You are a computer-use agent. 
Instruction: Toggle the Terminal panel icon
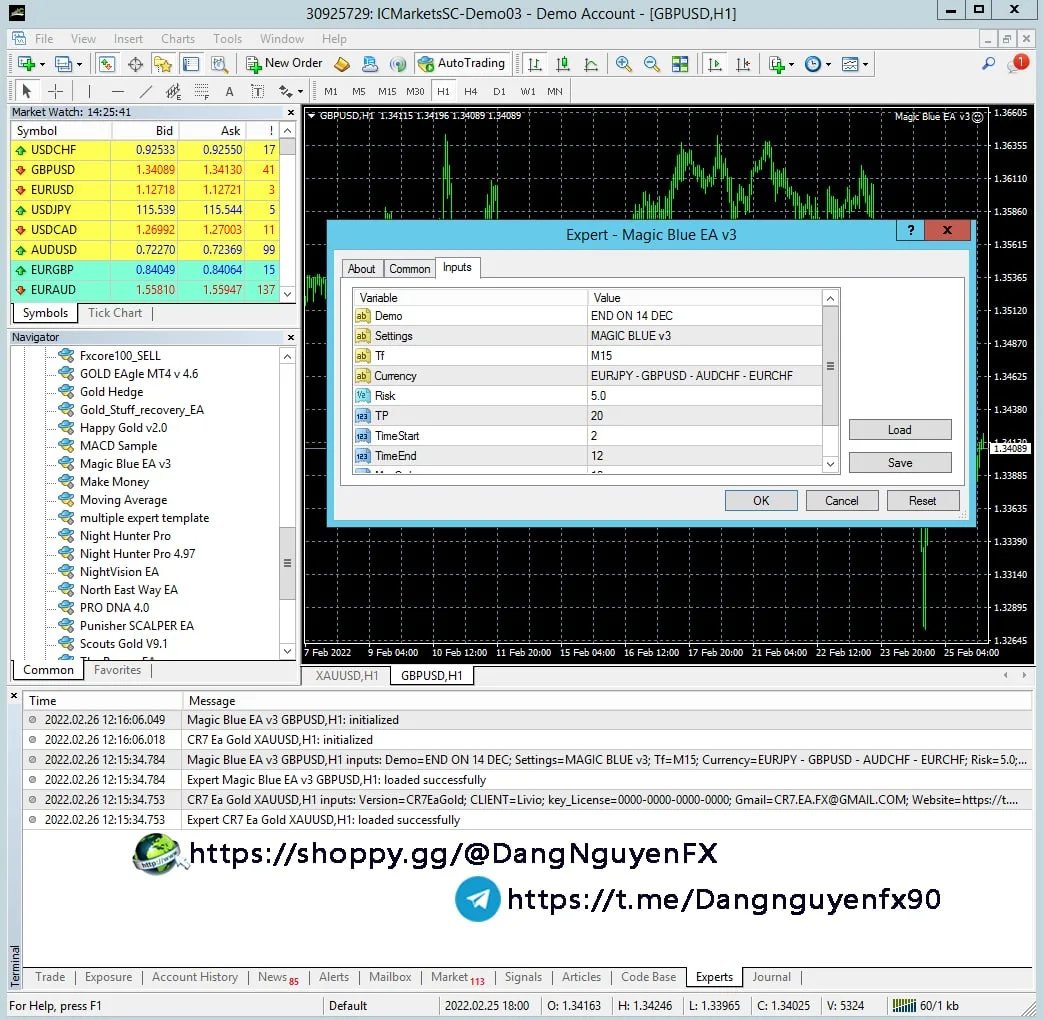coord(191,64)
